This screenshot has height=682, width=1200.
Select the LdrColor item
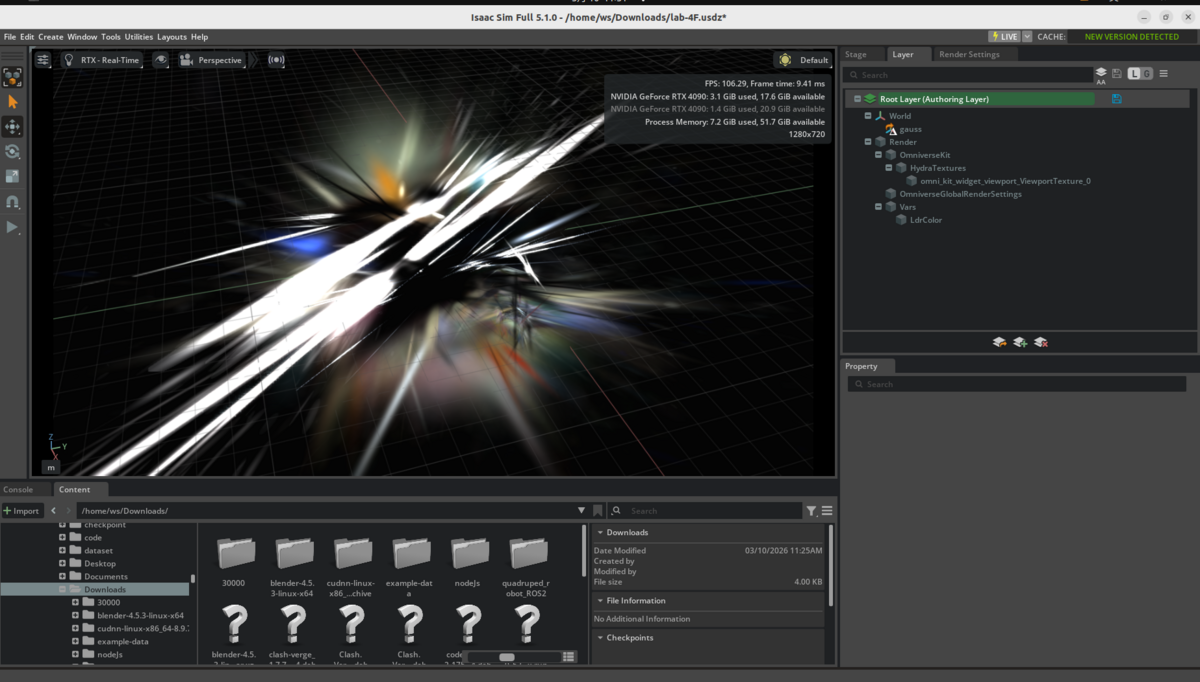926,220
